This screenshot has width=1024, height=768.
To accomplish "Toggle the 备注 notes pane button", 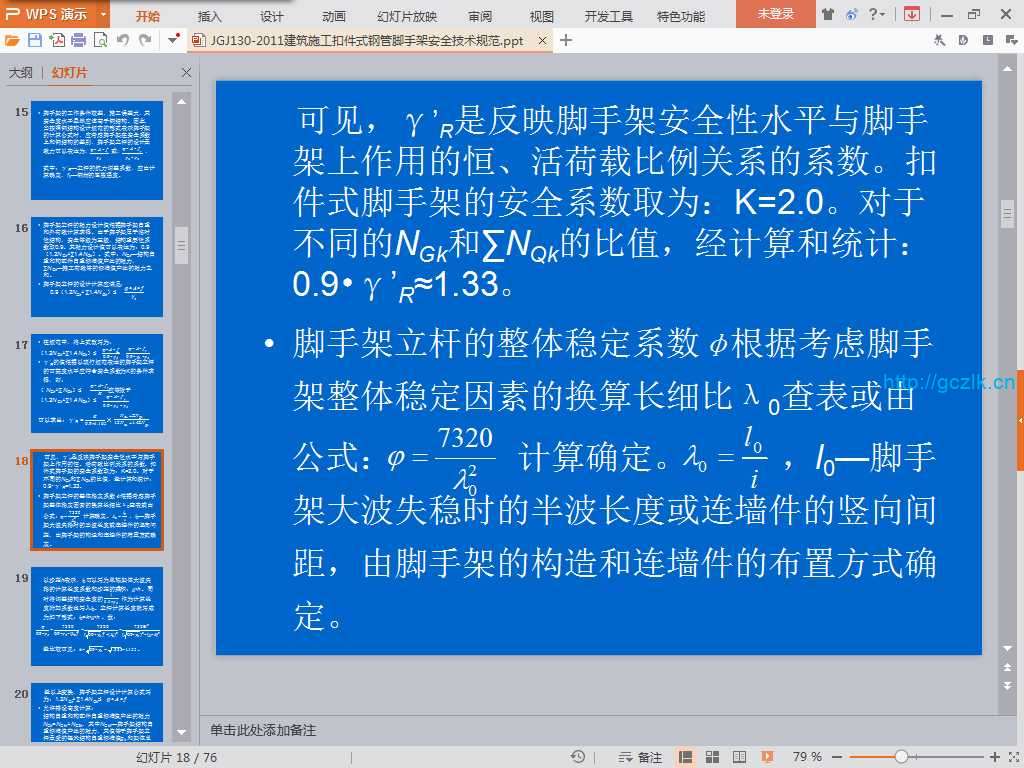I will tap(642, 757).
